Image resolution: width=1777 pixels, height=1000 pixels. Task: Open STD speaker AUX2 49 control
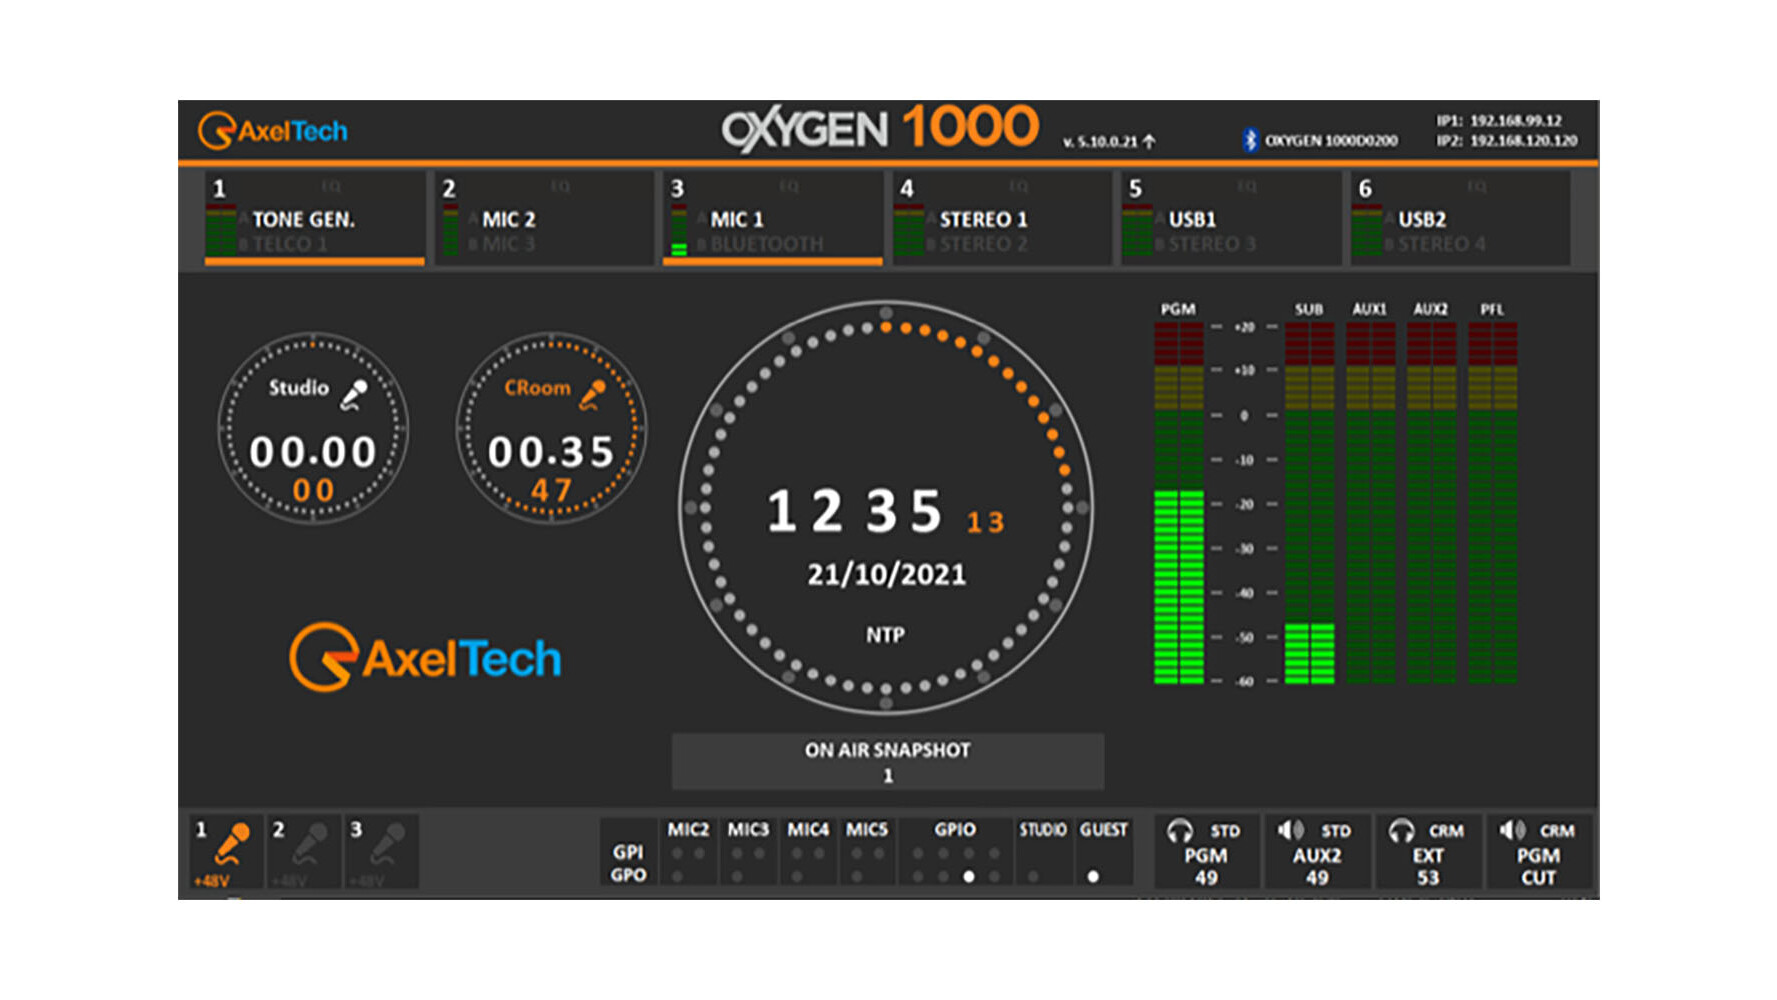point(1316,853)
